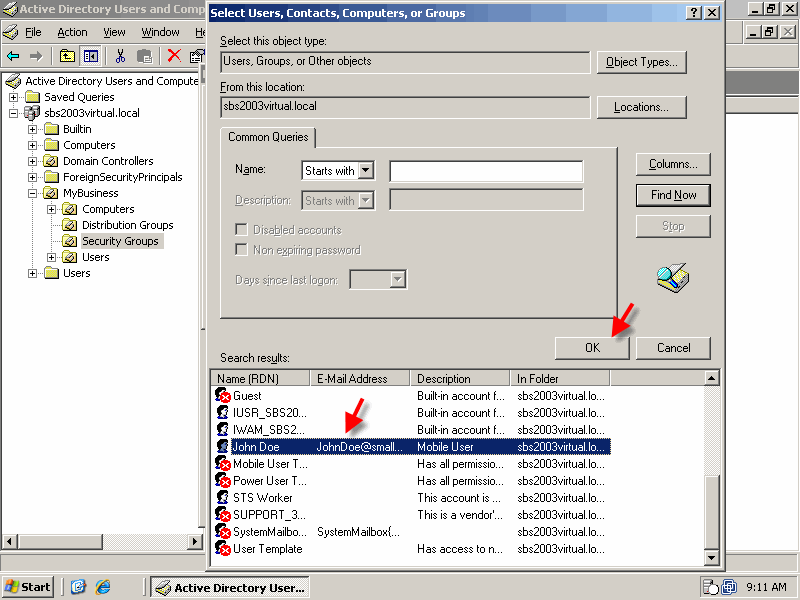Open Internet Explorer from quick launch
800x600 pixels.
click(103, 587)
